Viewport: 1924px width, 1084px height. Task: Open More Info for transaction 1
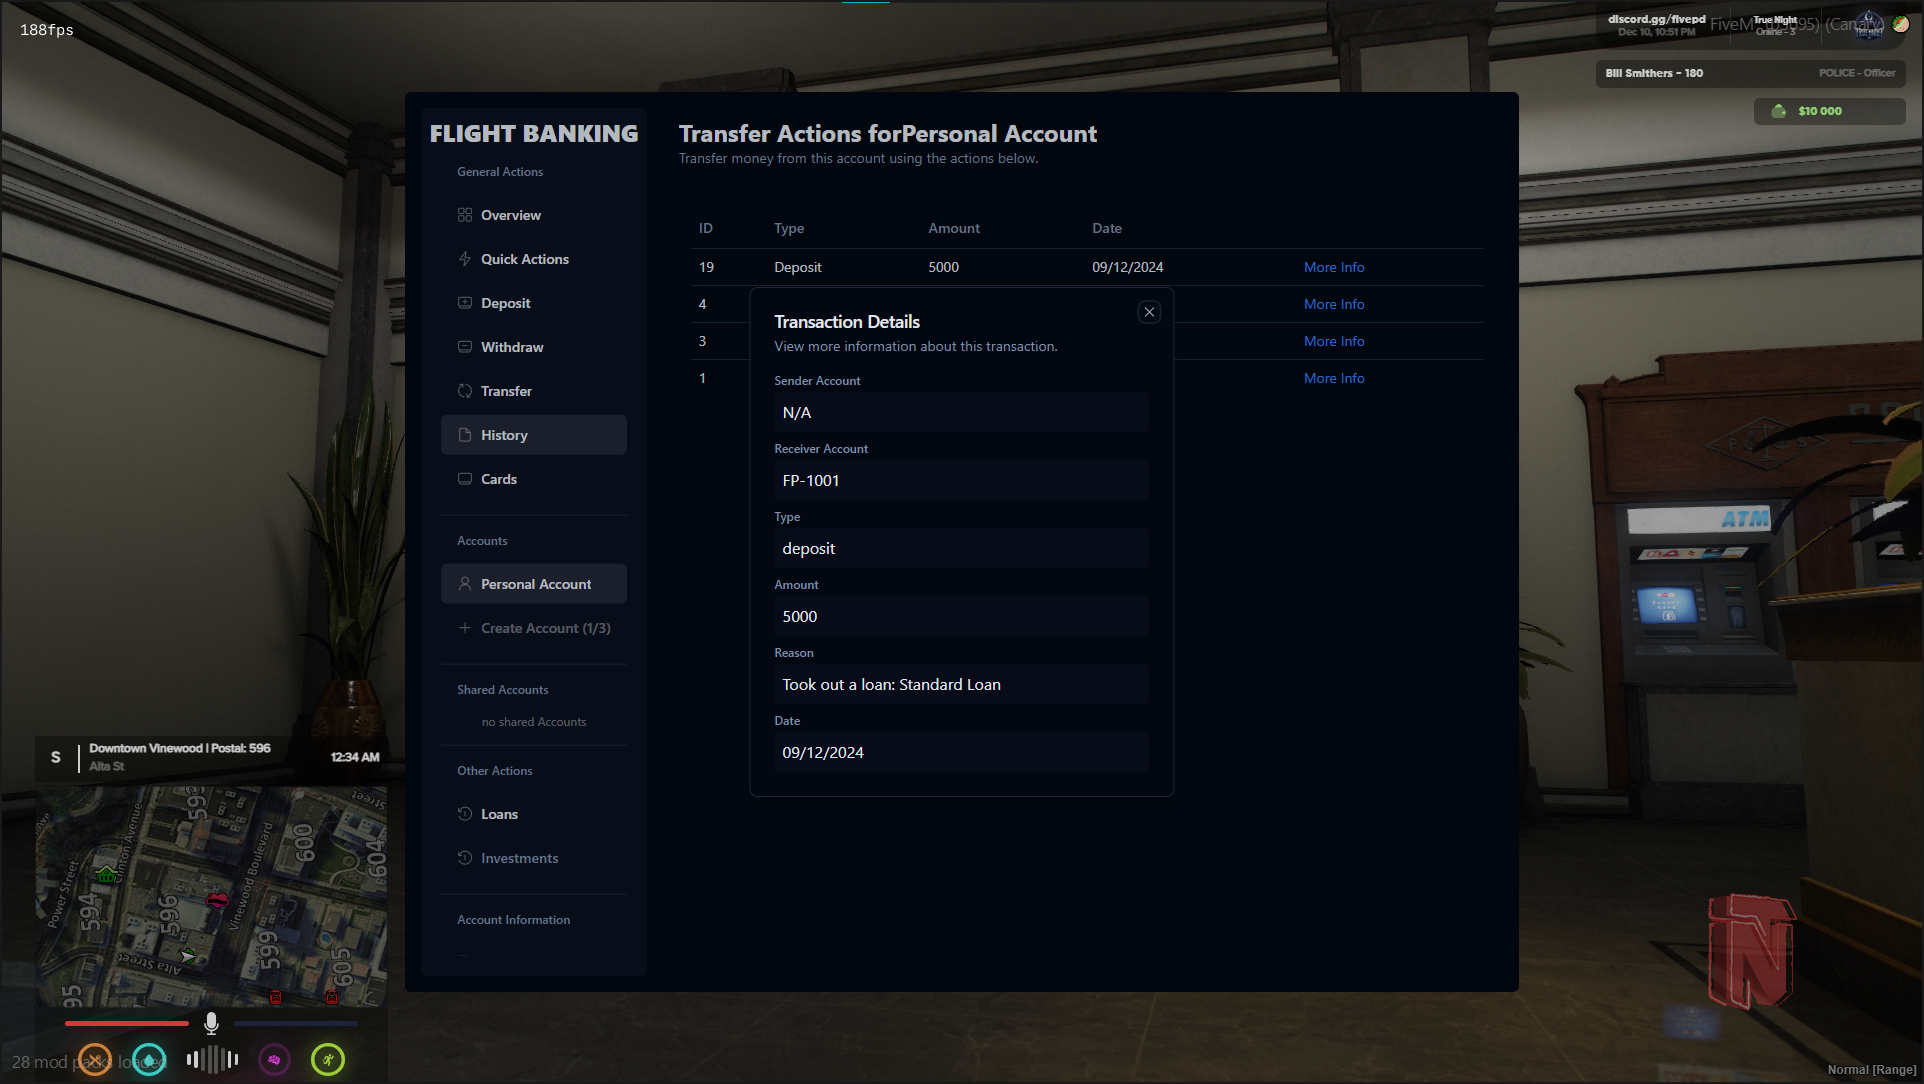coord(1333,378)
